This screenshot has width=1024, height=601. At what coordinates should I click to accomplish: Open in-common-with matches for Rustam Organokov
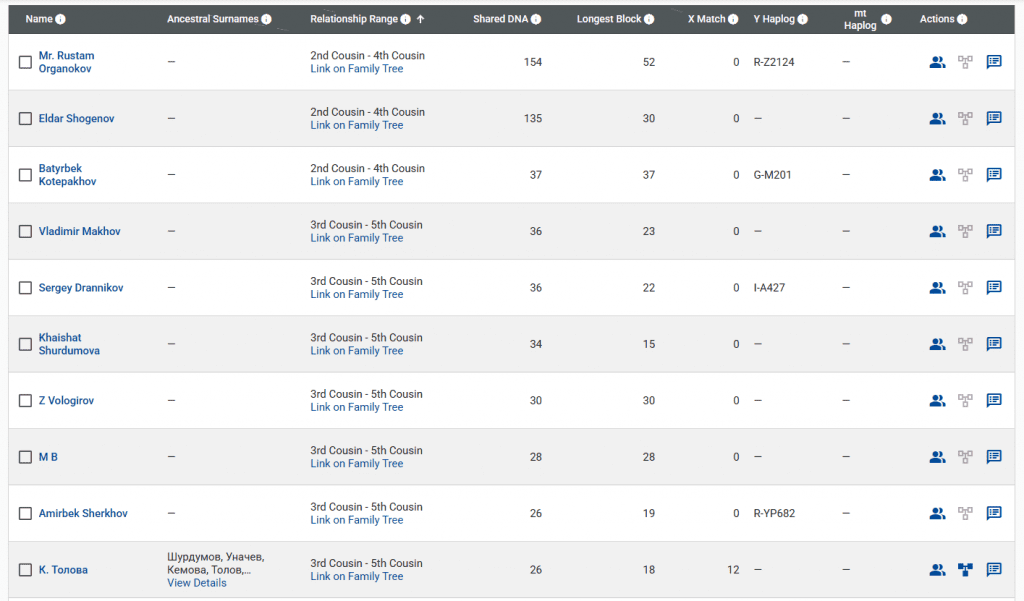pos(937,62)
